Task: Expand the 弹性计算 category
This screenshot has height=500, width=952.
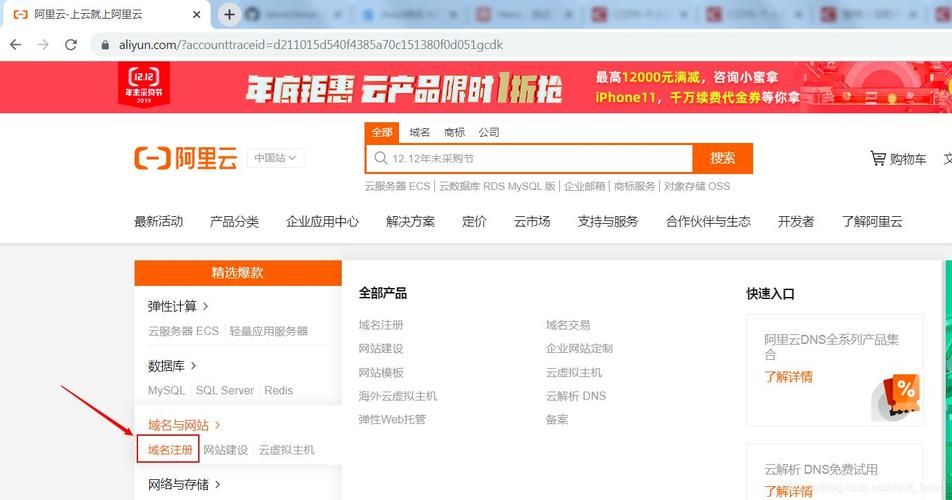Action: [178, 306]
